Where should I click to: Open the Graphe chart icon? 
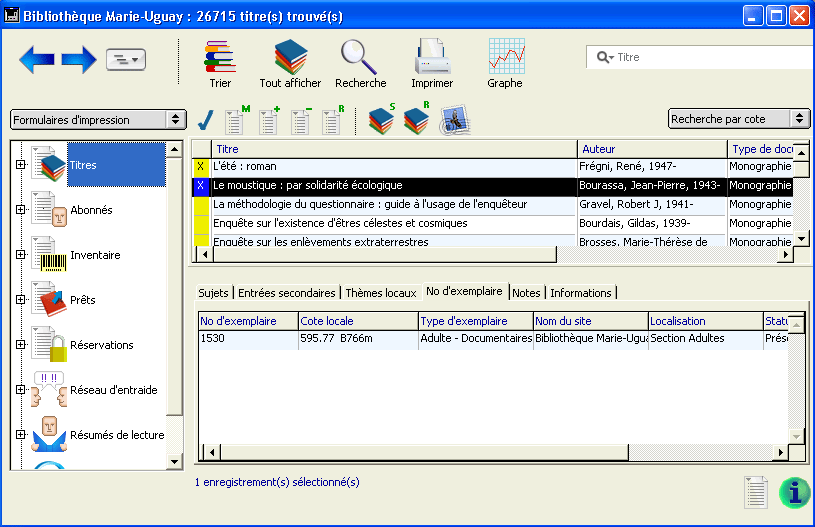coord(505,56)
